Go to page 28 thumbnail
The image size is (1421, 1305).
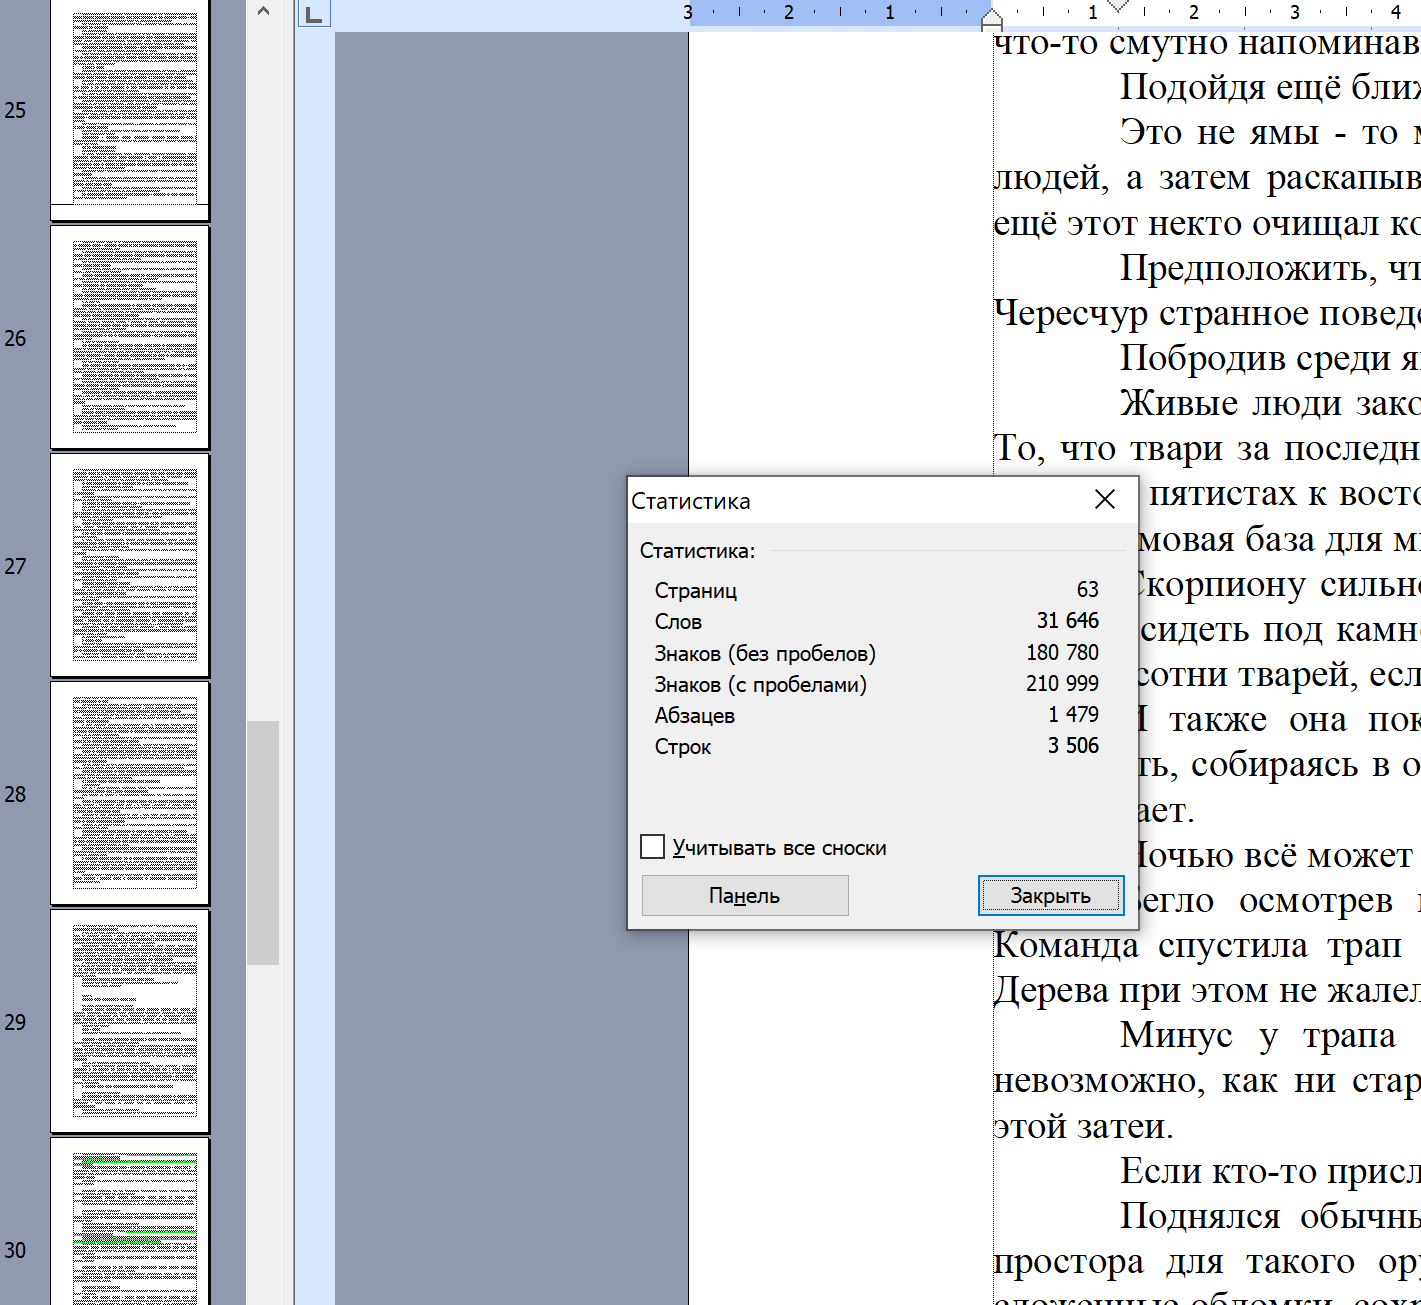pos(130,793)
